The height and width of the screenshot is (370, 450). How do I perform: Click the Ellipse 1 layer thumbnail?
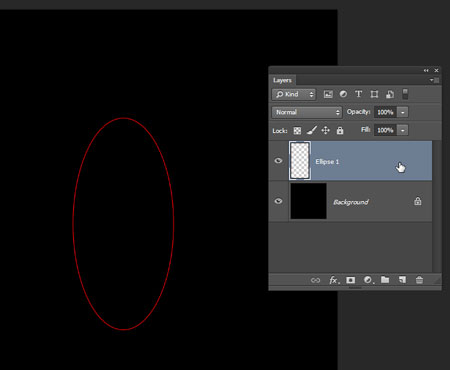click(x=300, y=161)
